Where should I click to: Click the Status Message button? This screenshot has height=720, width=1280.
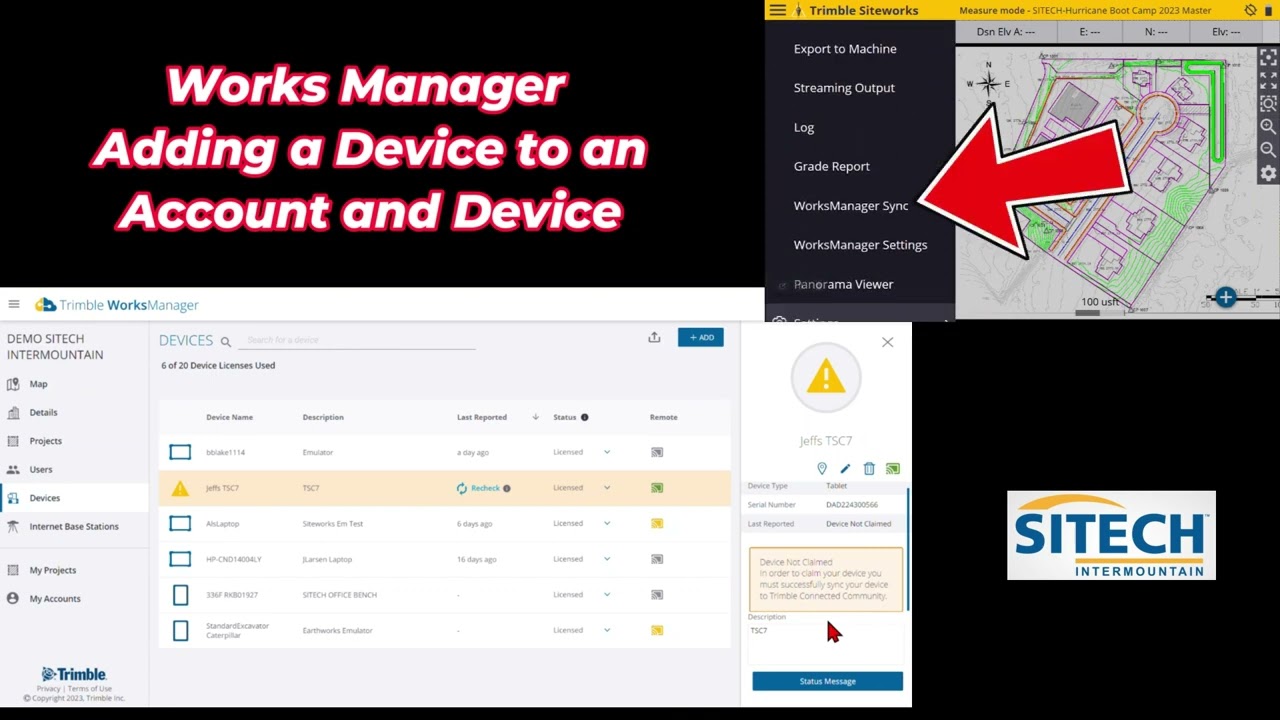827,681
